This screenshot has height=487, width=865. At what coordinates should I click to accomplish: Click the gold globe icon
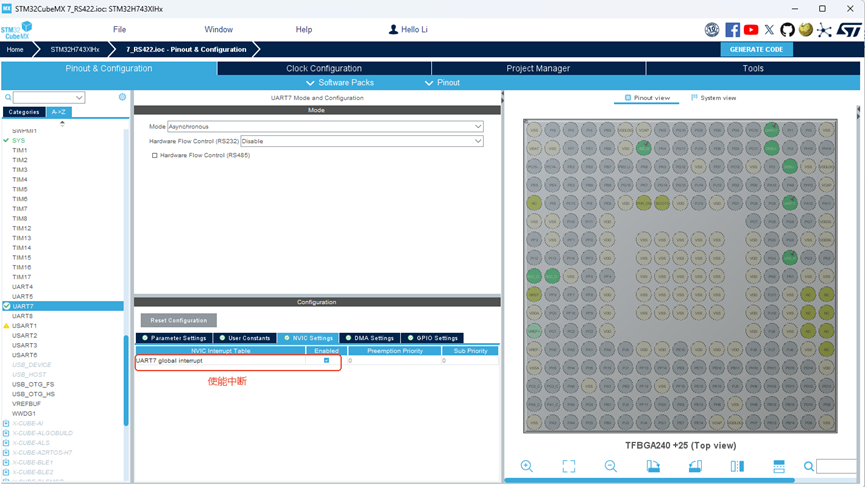805,30
